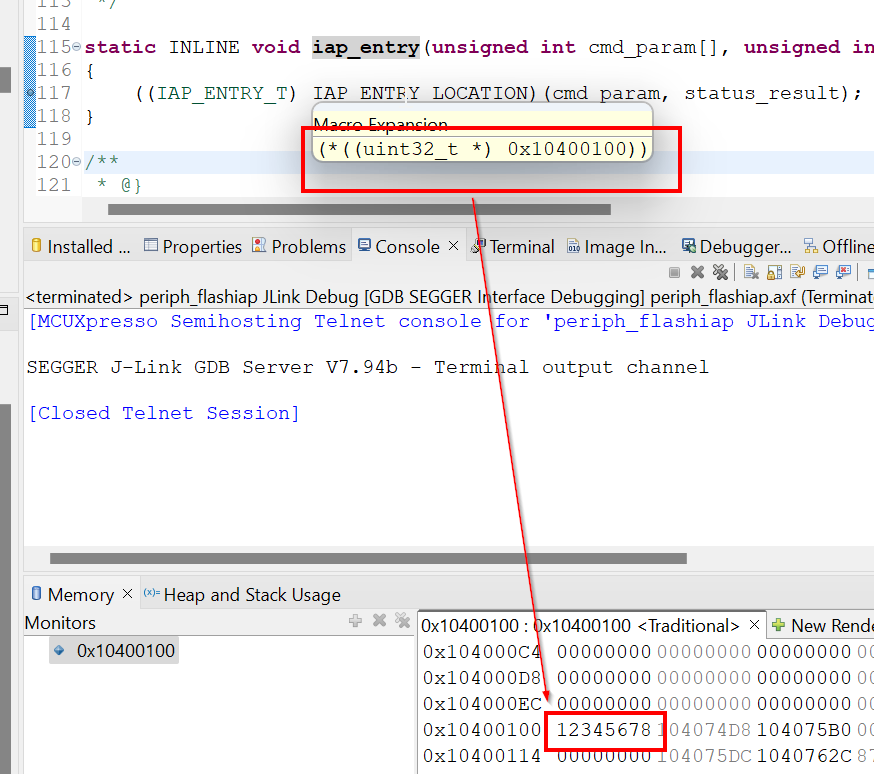Click the iap_entry function name
Image resolution: width=874 pixels, height=774 pixels.
(x=366, y=47)
